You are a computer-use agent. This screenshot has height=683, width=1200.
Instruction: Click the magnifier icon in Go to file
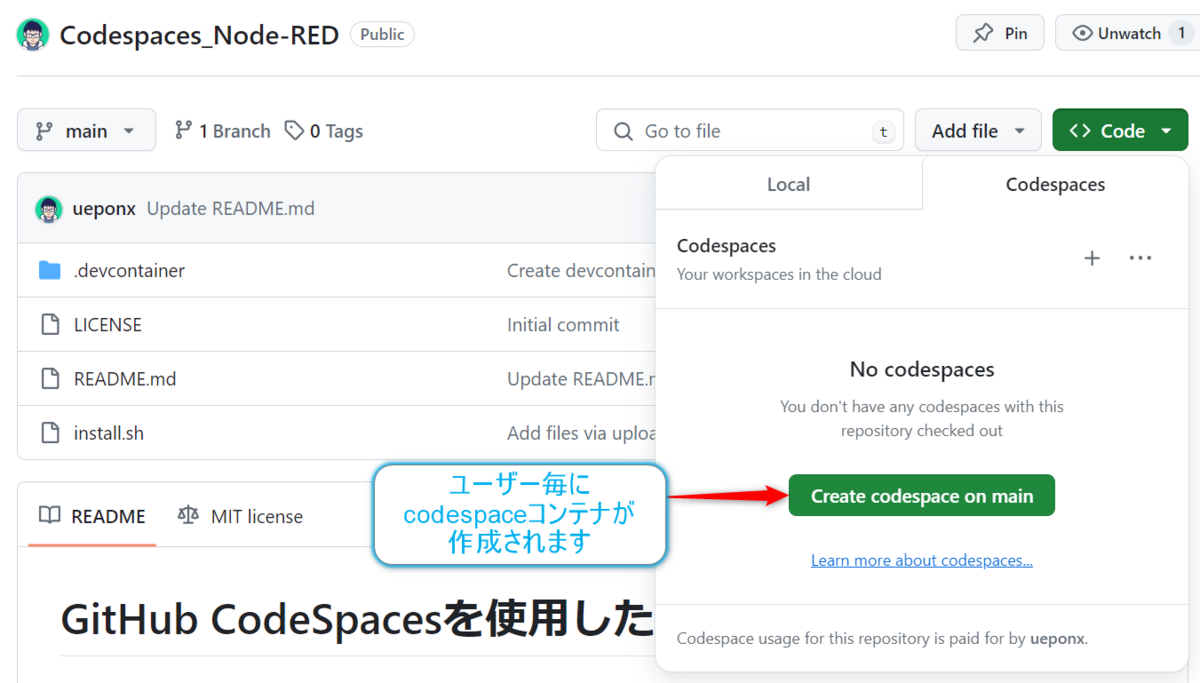(x=623, y=131)
